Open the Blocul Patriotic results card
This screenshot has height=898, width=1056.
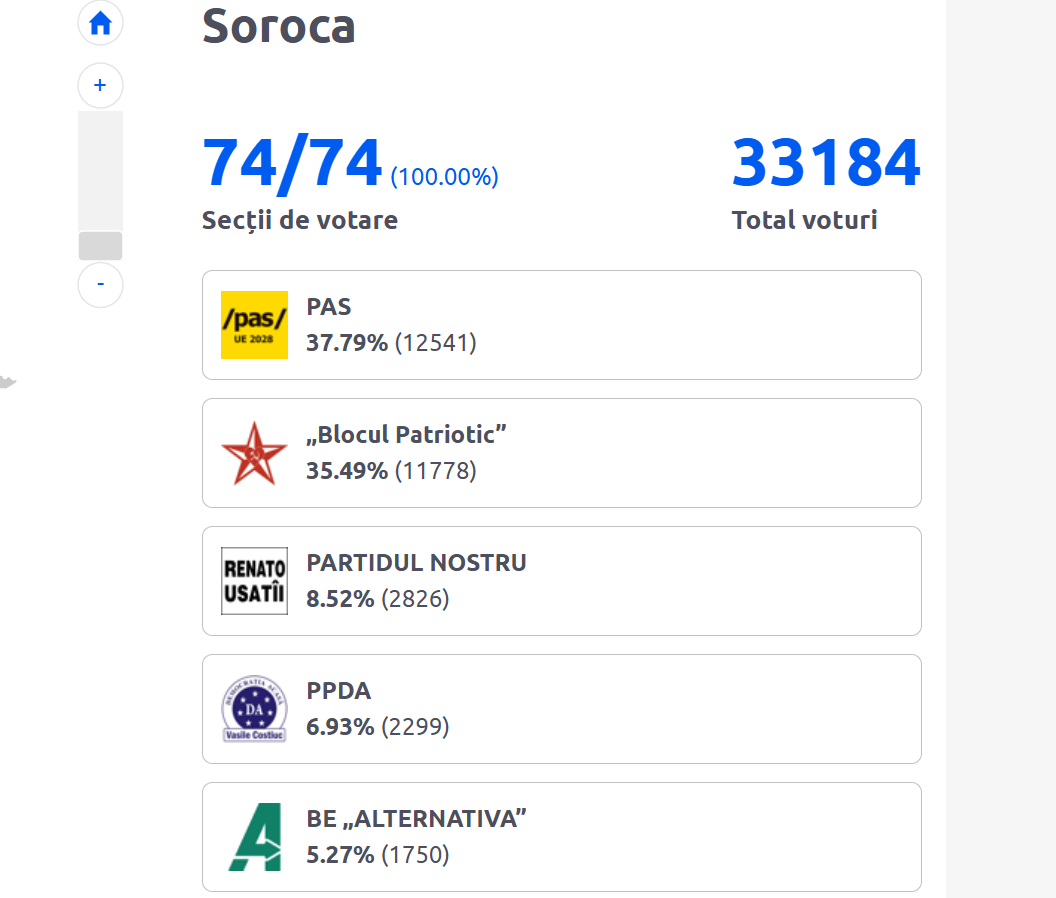(x=561, y=452)
